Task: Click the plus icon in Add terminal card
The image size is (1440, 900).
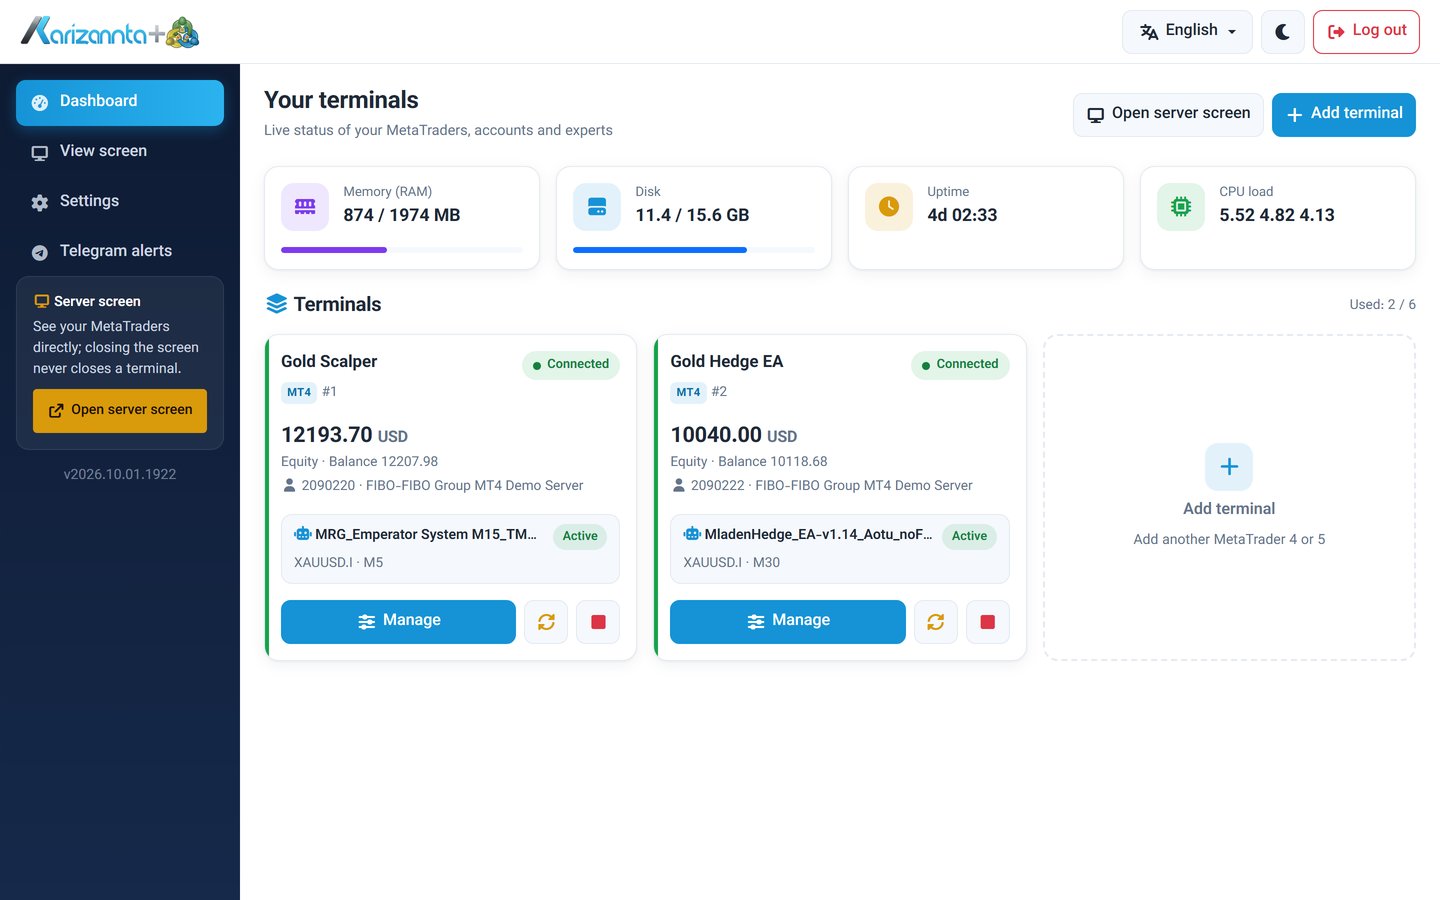Action: pos(1229,467)
